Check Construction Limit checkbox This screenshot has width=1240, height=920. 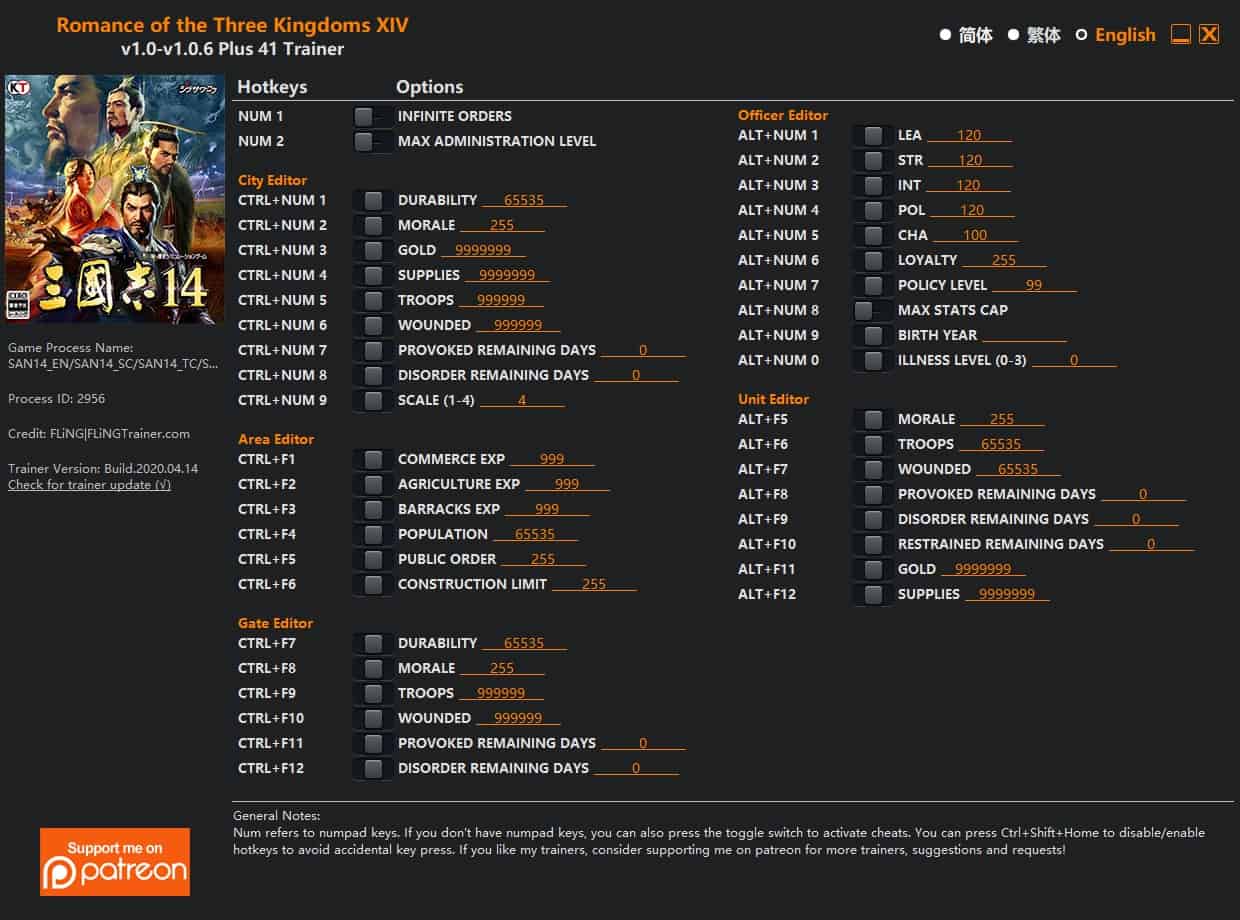[373, 584]
